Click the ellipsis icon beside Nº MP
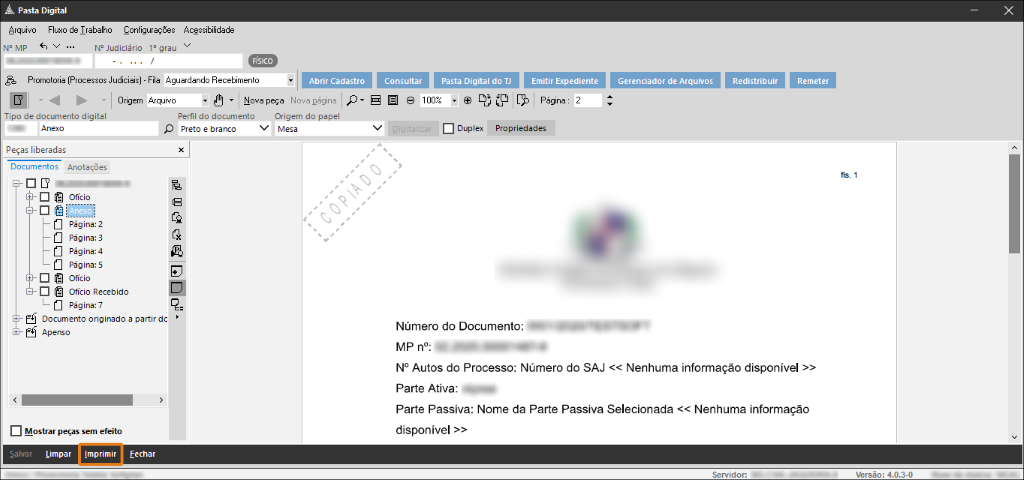Viewport: 1024px width, 480px height. point(71,47)
